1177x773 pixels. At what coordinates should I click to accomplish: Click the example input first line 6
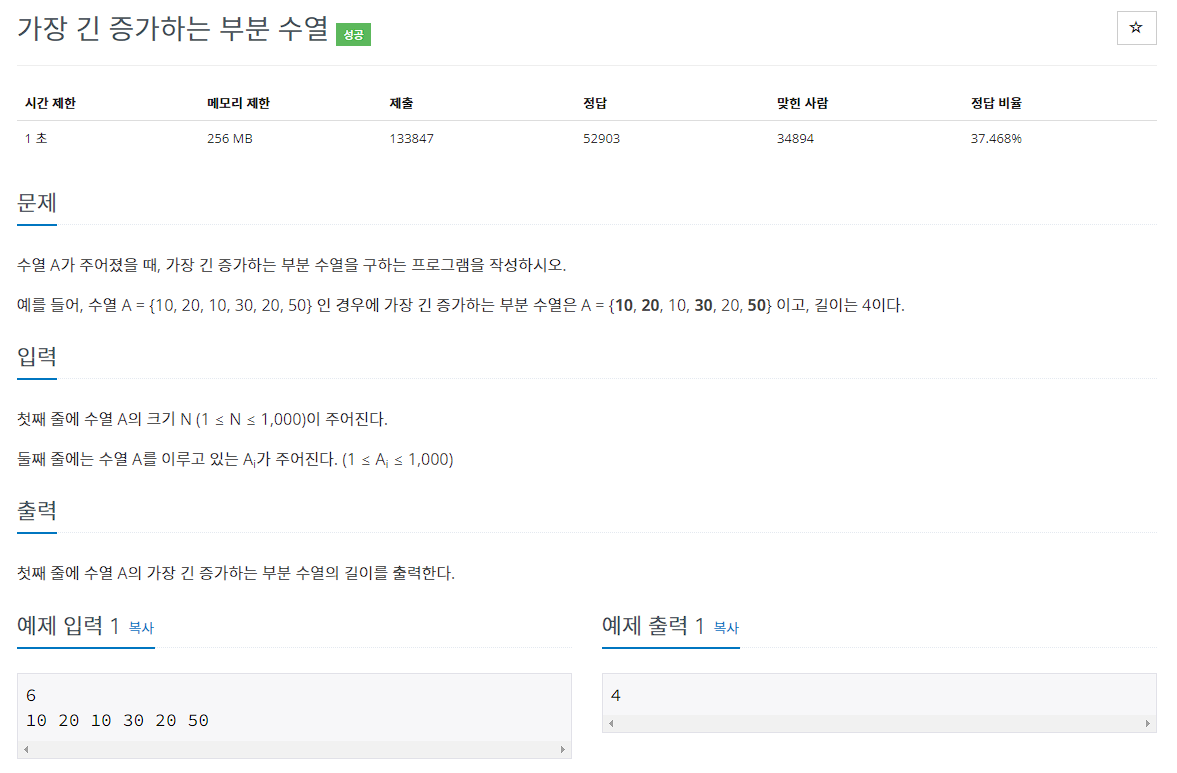[x=31, y=696]
